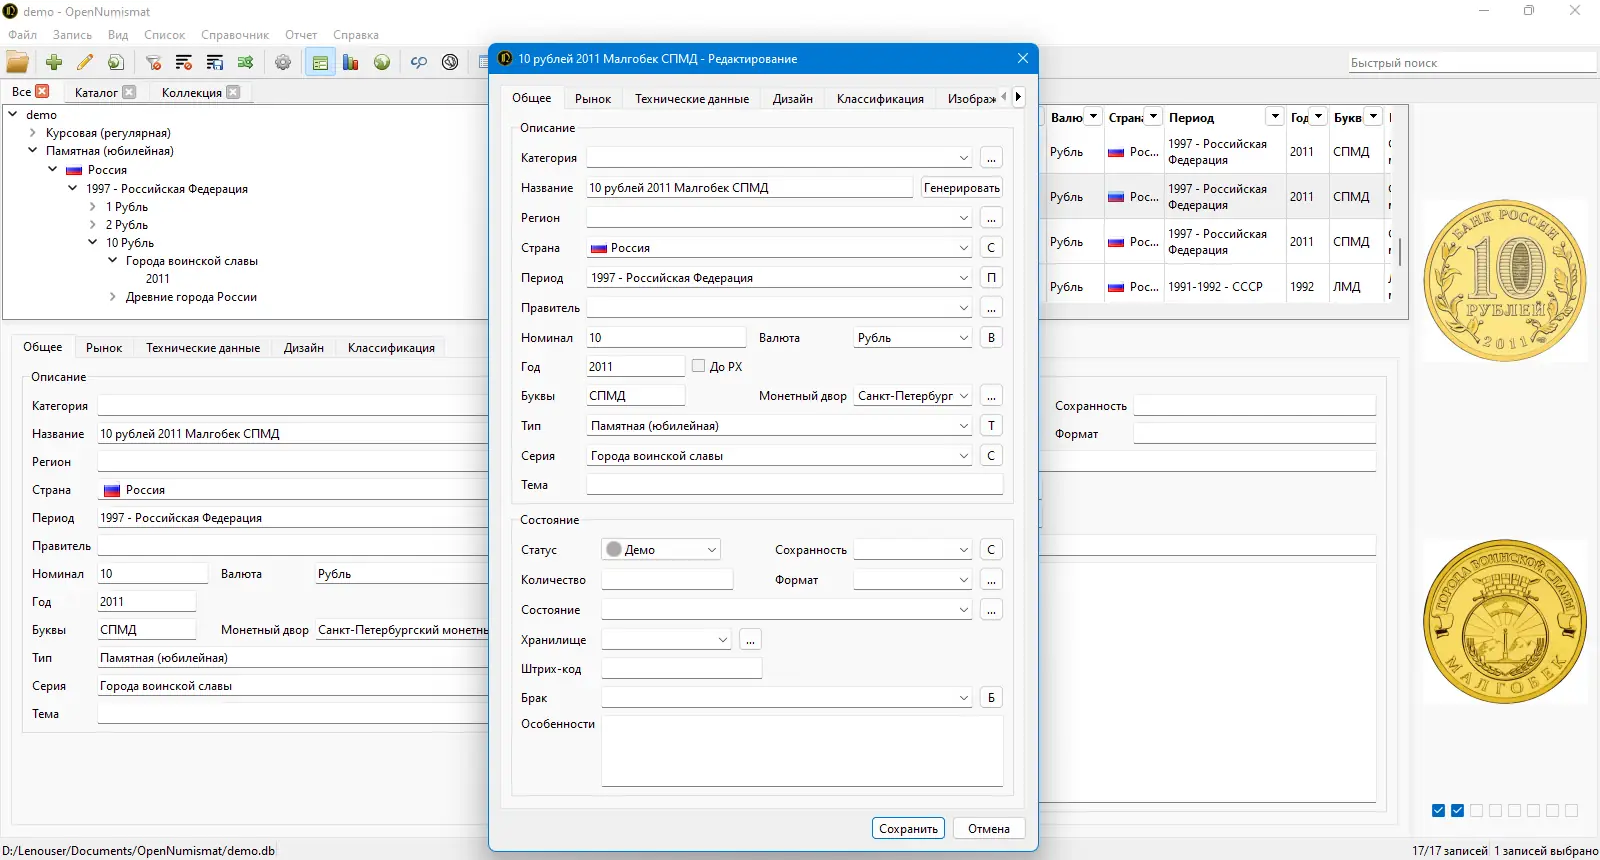Toggle the До РХ checkbox

[698, 366]
